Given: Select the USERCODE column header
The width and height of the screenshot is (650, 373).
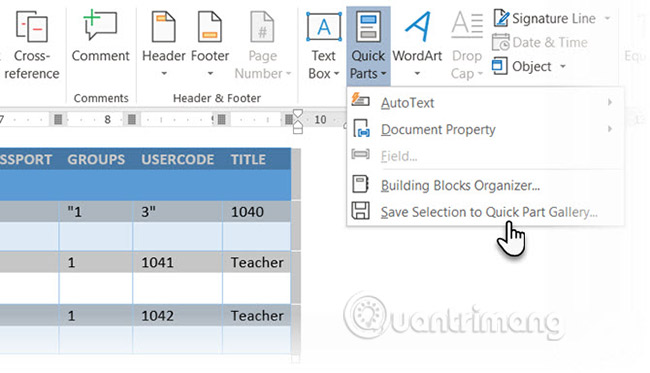Looking at the screenshot, I should click(177, 160).
